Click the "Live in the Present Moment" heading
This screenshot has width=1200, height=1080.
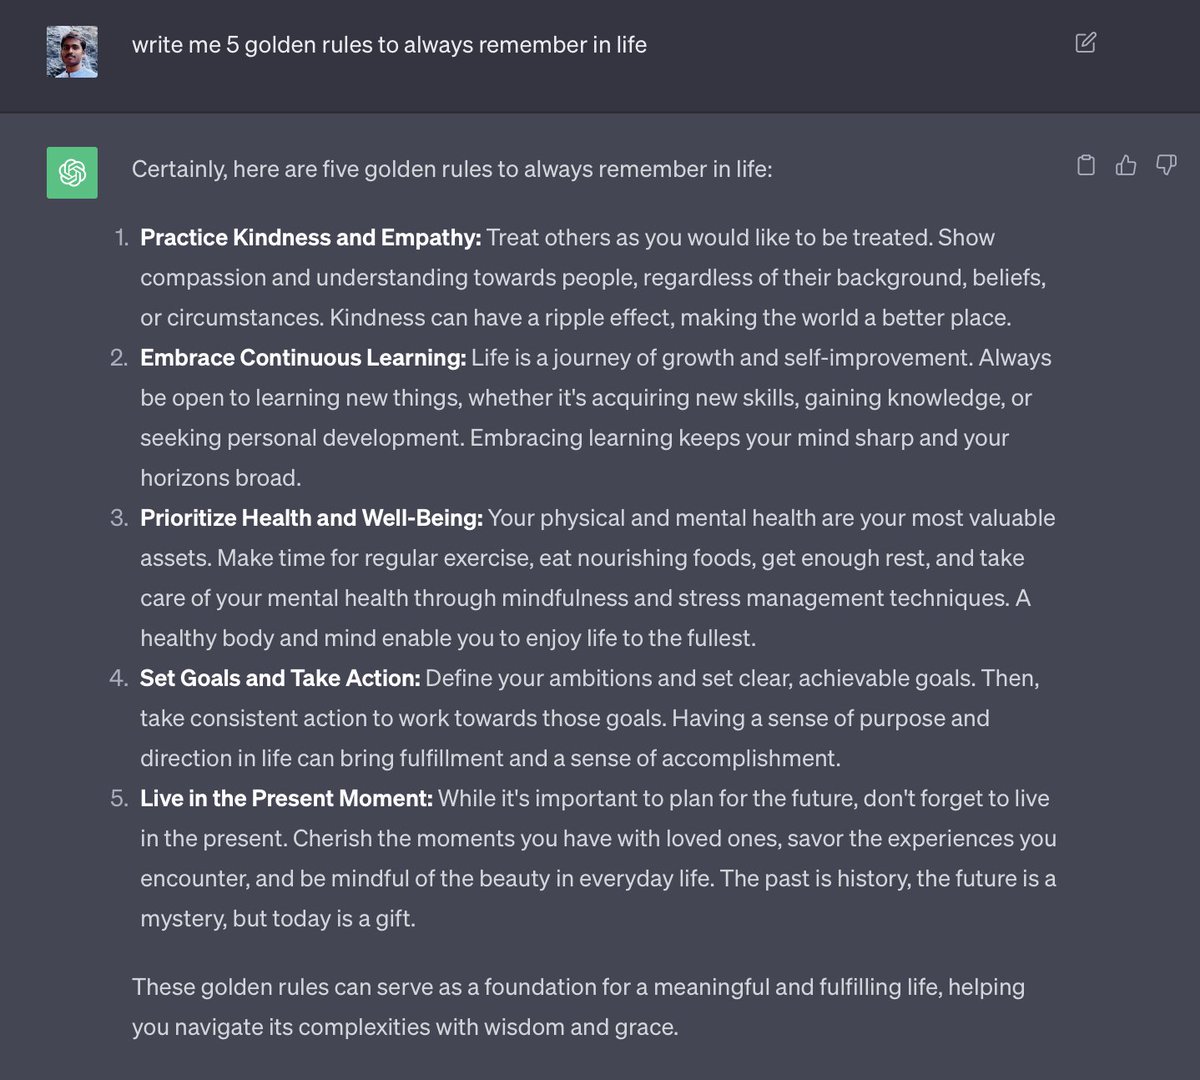286,798
